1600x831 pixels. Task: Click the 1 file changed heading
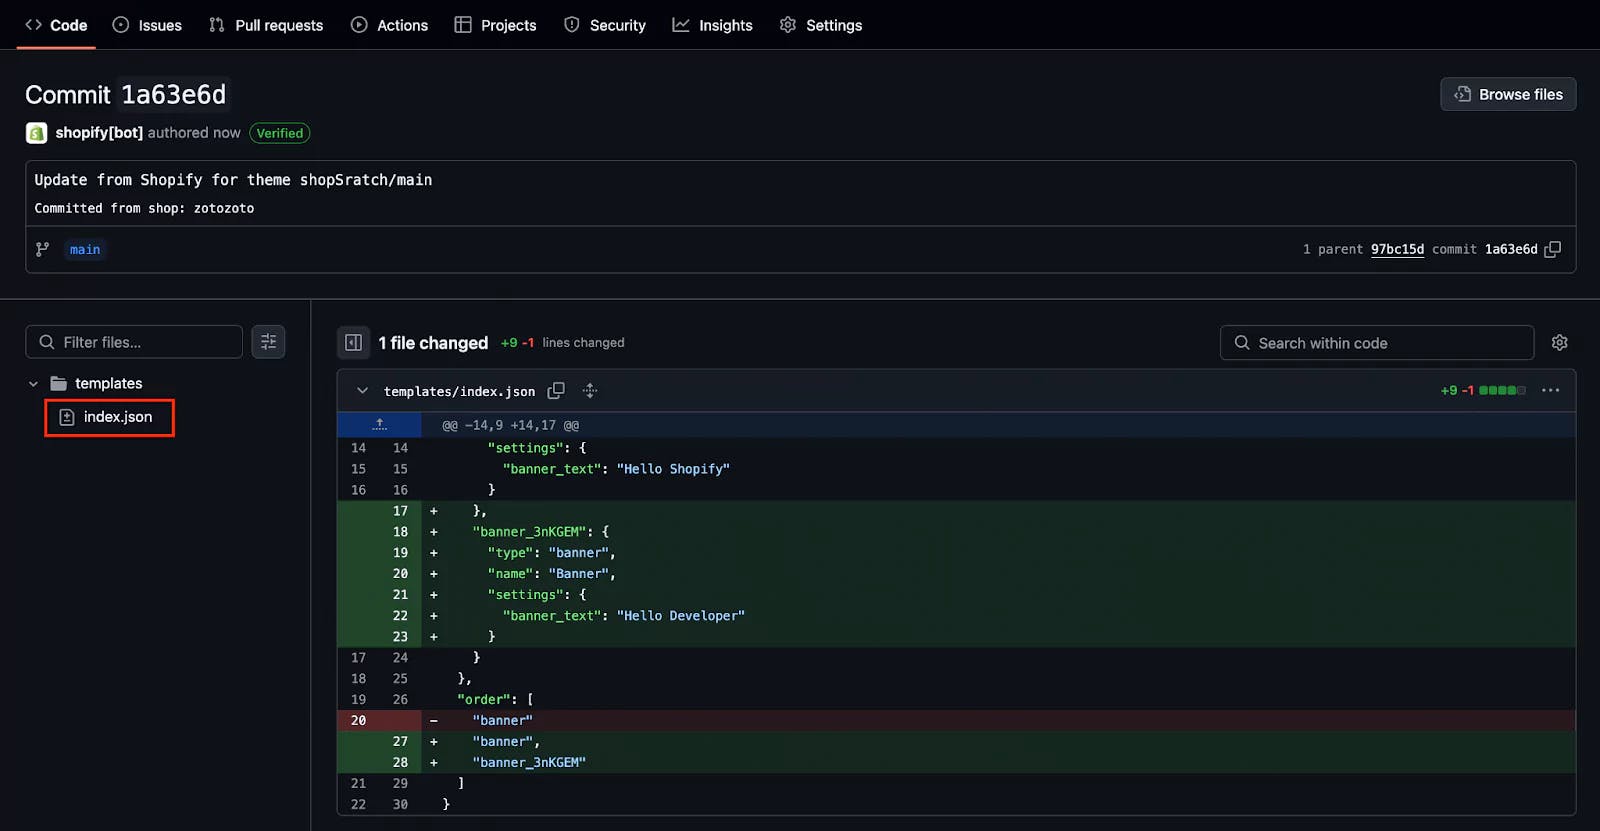click(433, 343)
